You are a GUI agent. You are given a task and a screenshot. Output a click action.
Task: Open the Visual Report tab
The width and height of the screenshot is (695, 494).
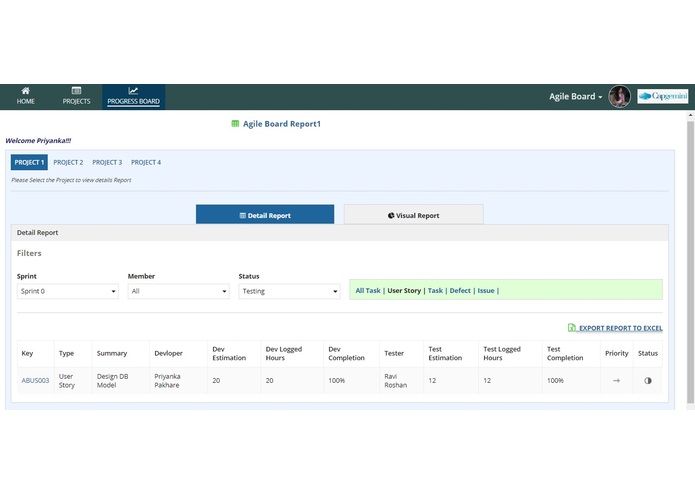414,214
